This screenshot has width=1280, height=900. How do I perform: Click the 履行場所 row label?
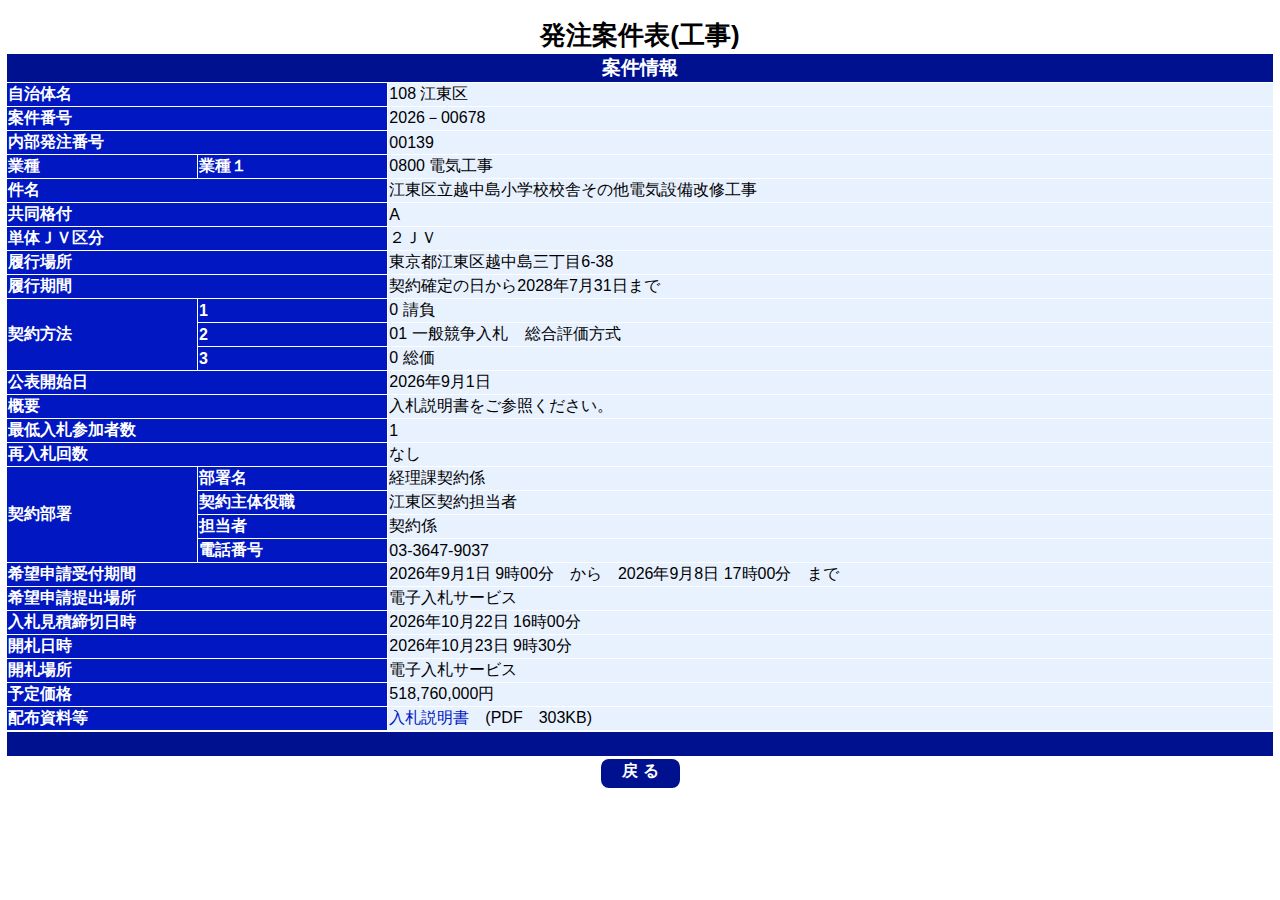click(197, 262)
